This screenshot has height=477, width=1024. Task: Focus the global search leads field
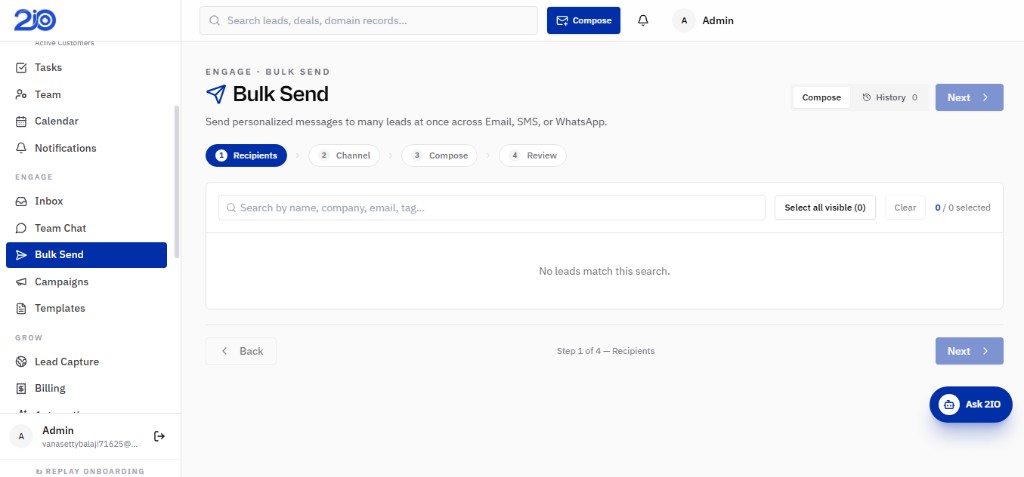[x=368, y=21]
